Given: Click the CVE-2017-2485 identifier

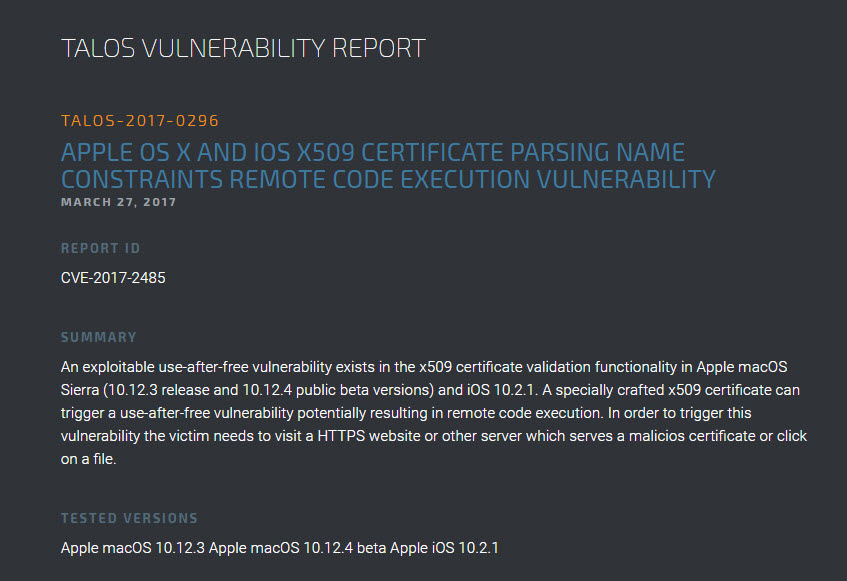Looking at the screenshot, I should tap(113, 278).
